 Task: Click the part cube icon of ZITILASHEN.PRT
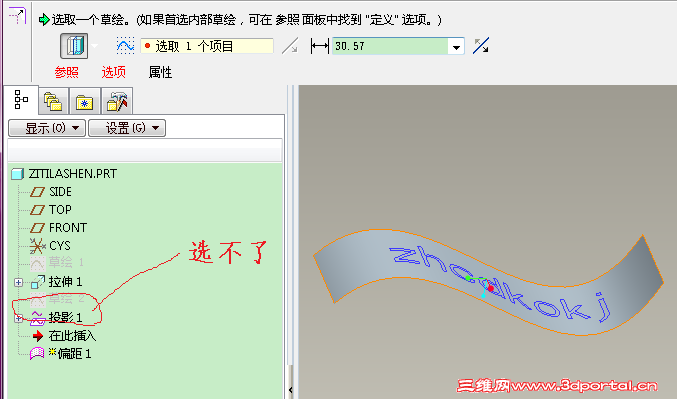coord(17,174)
